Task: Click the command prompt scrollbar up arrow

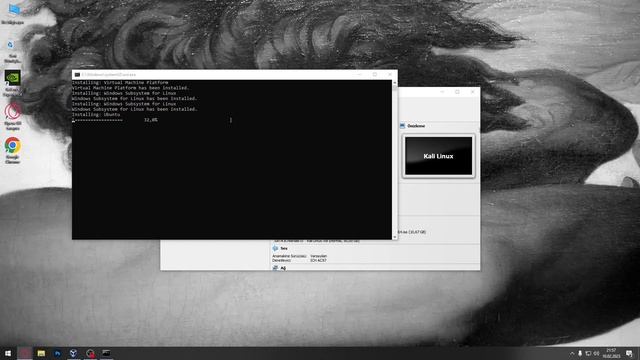Action: (395, 83)
